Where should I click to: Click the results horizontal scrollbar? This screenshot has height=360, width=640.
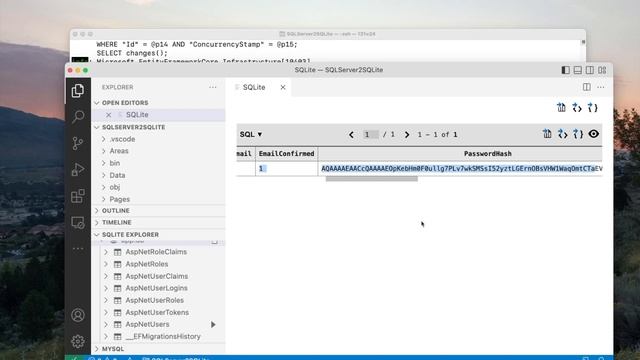371,179
